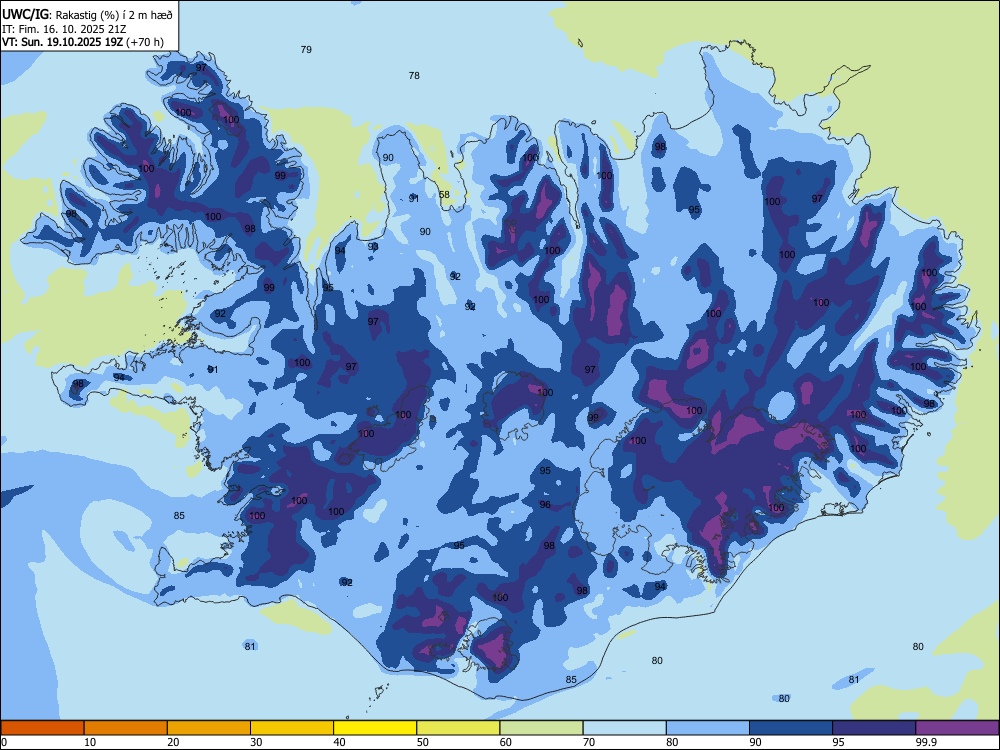Pick the indigo 95–99.9 legend segment

(x=874, y=728)
